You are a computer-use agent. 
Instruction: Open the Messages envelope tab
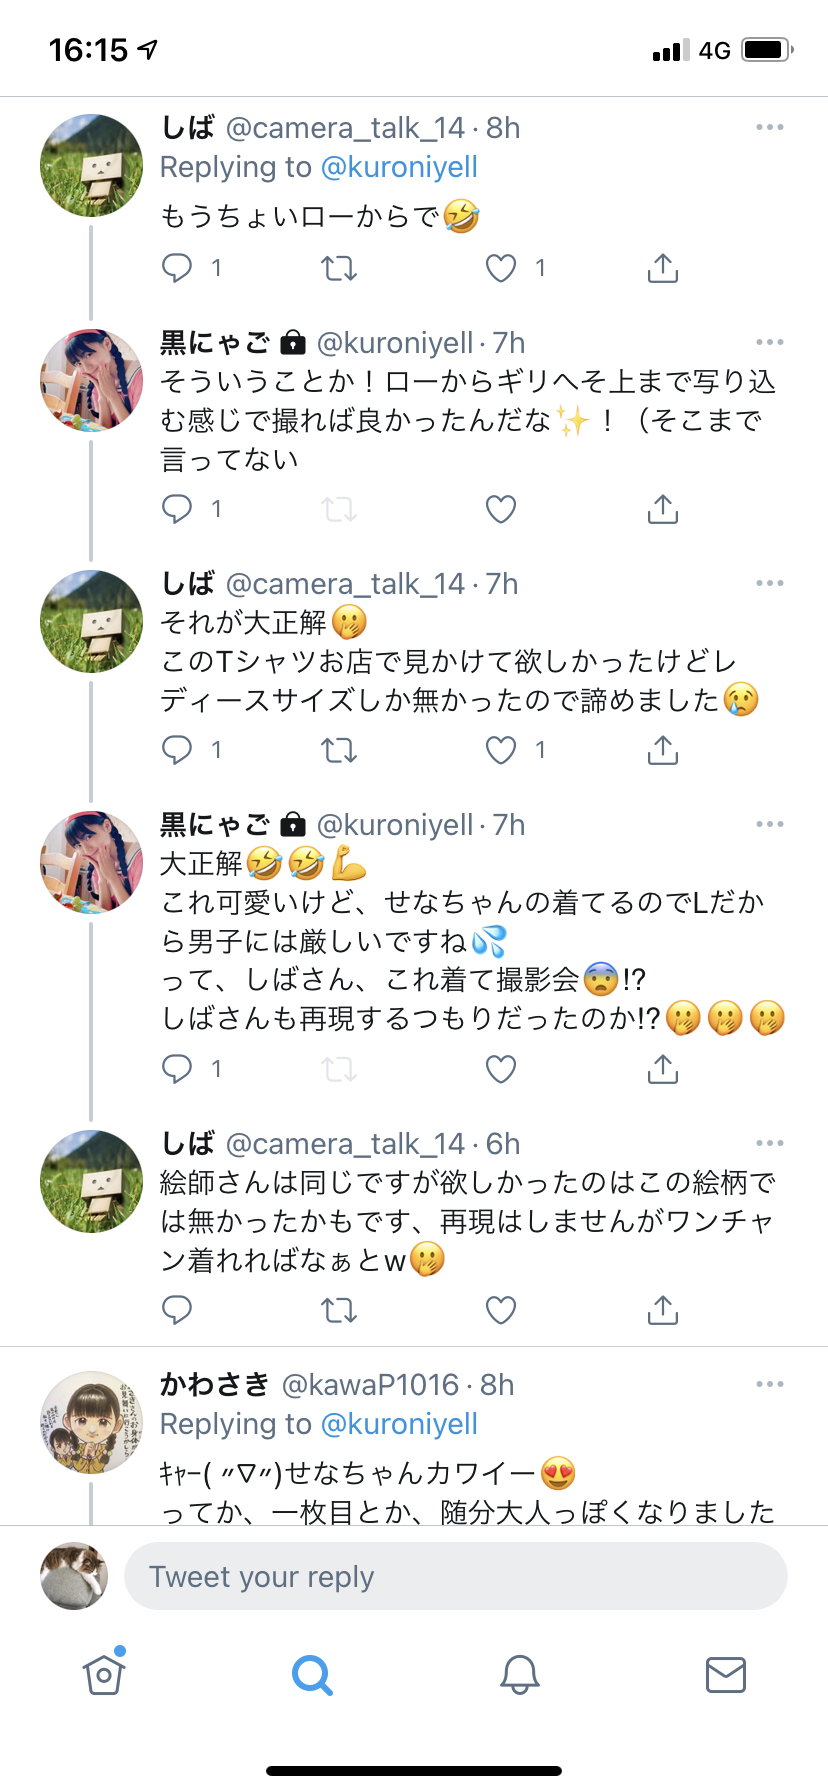click(x=725, y=1674)
